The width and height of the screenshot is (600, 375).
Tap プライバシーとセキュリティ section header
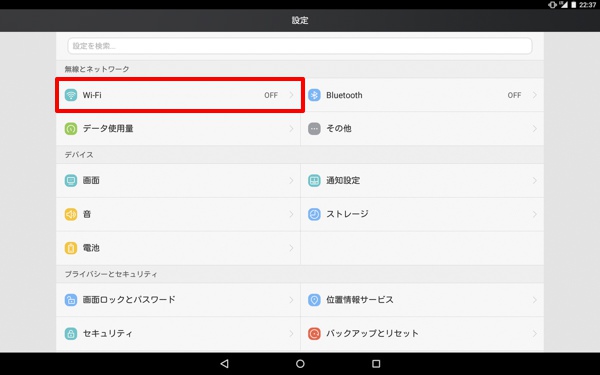tap(111, 274)
